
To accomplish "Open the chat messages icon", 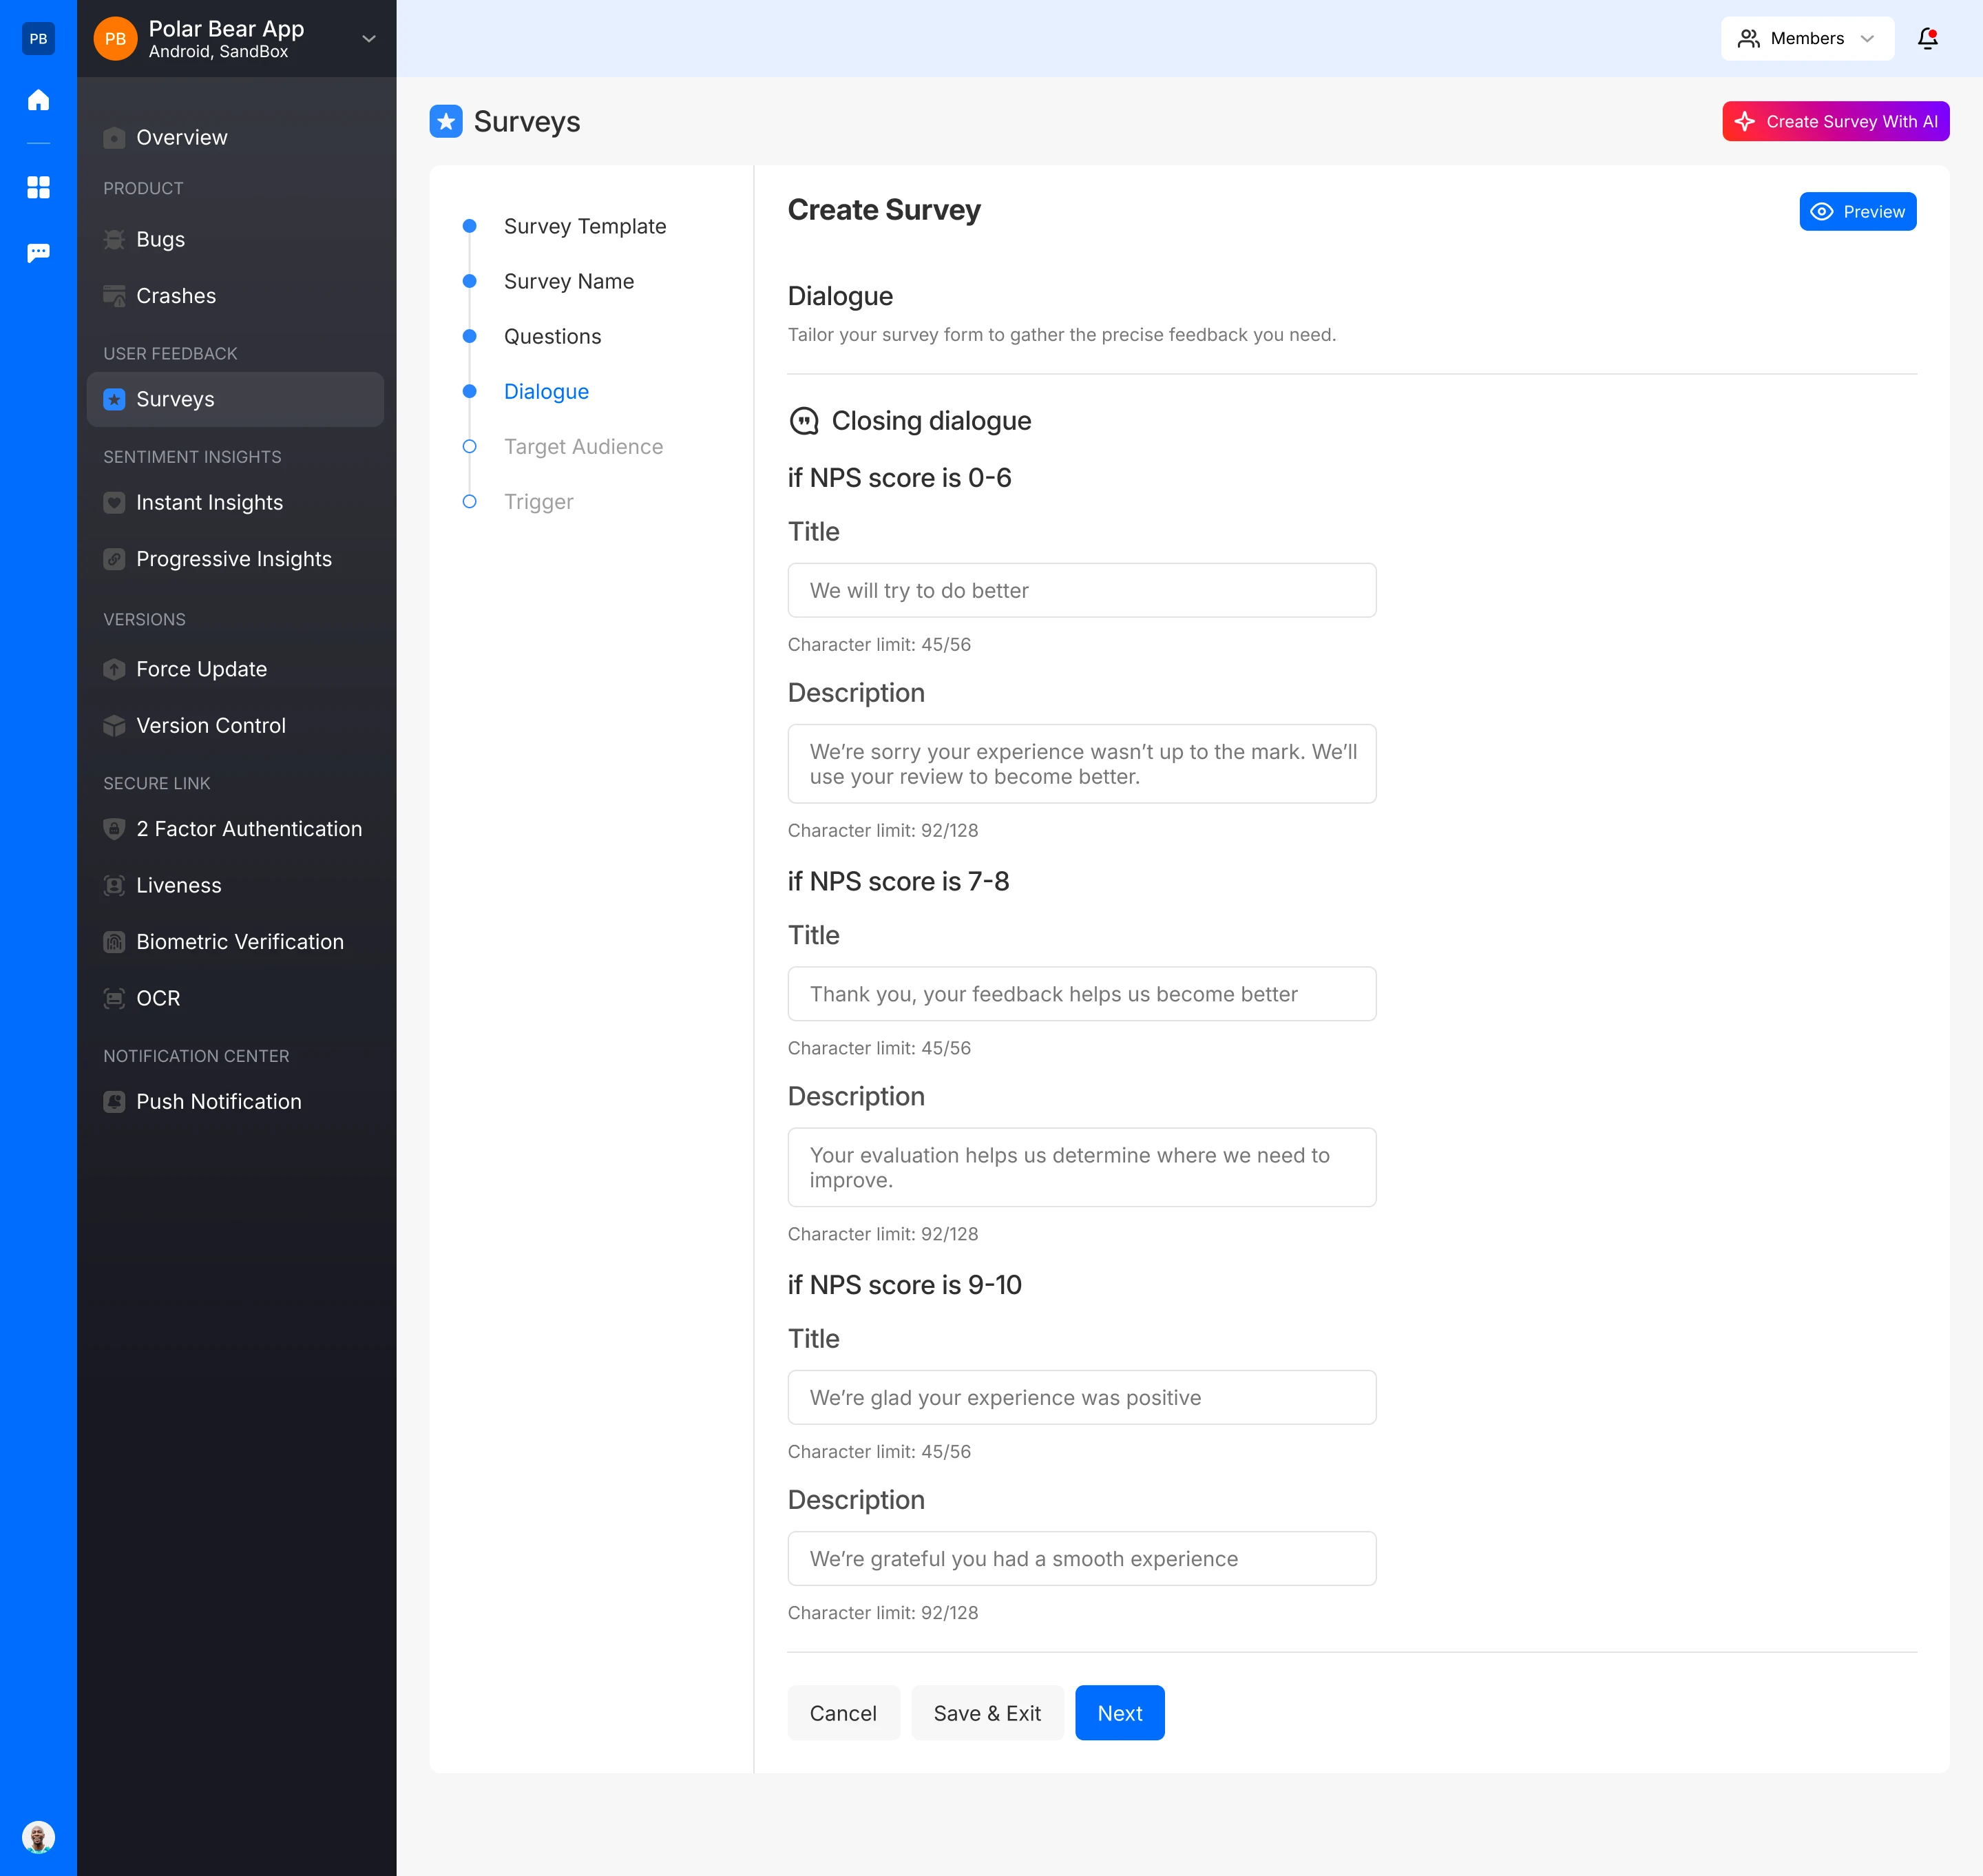I will click(38, 253).
